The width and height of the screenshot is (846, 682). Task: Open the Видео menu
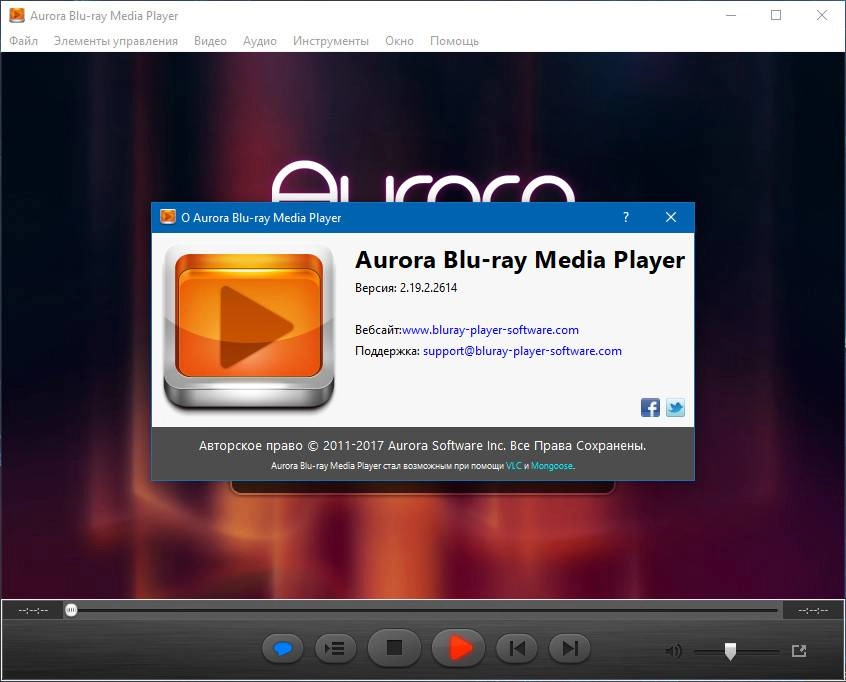pos(210,41)
